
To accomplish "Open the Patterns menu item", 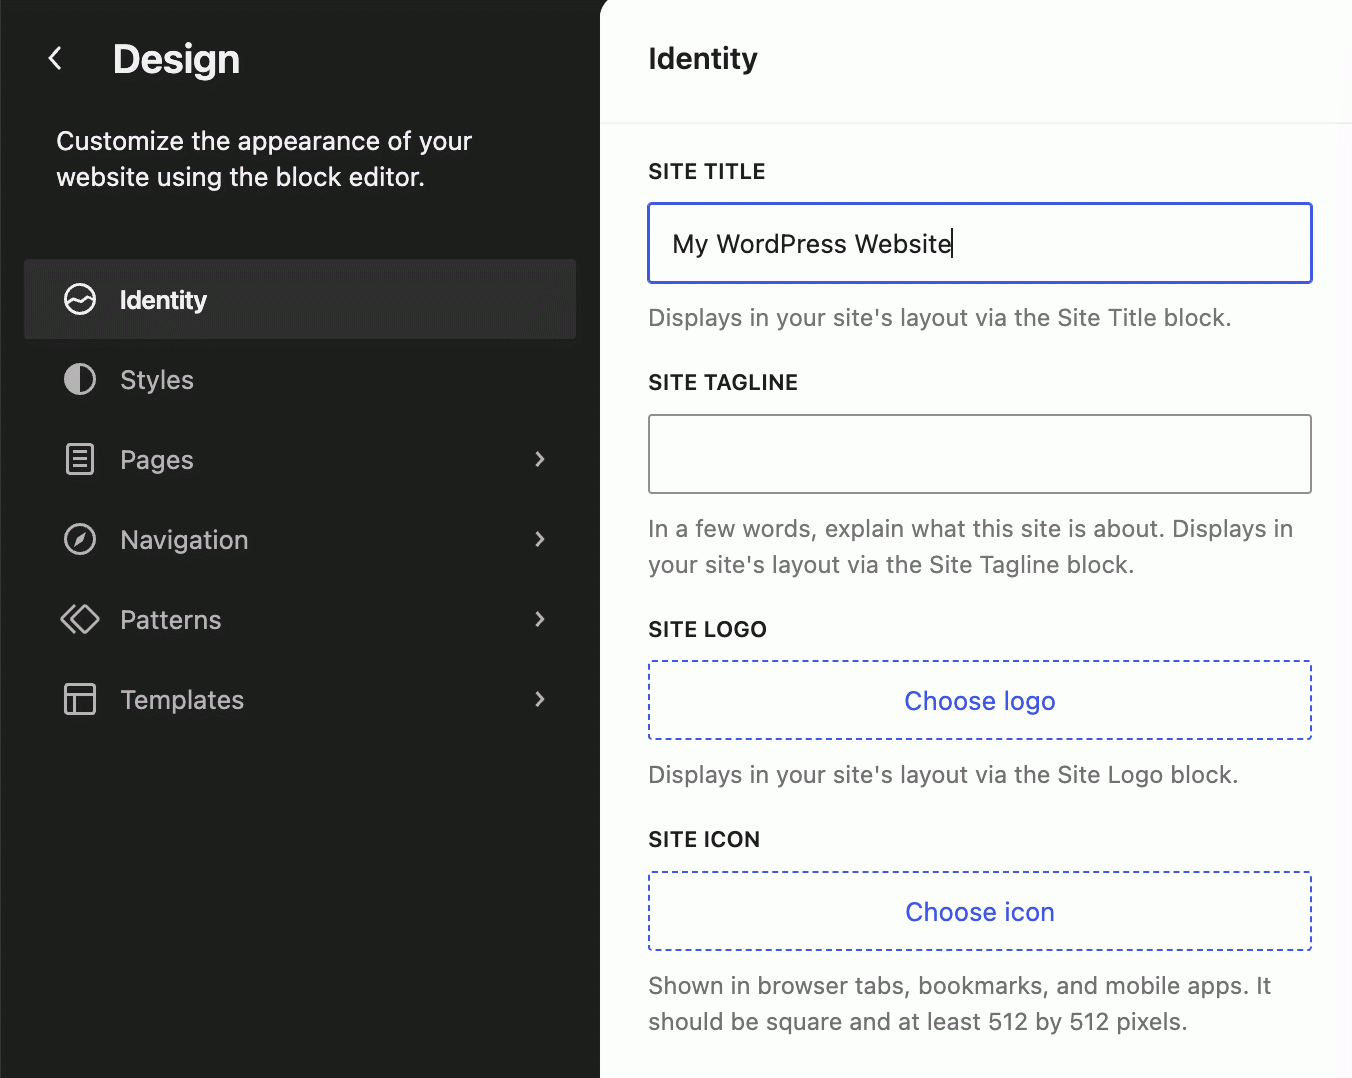I will (300, 619).
